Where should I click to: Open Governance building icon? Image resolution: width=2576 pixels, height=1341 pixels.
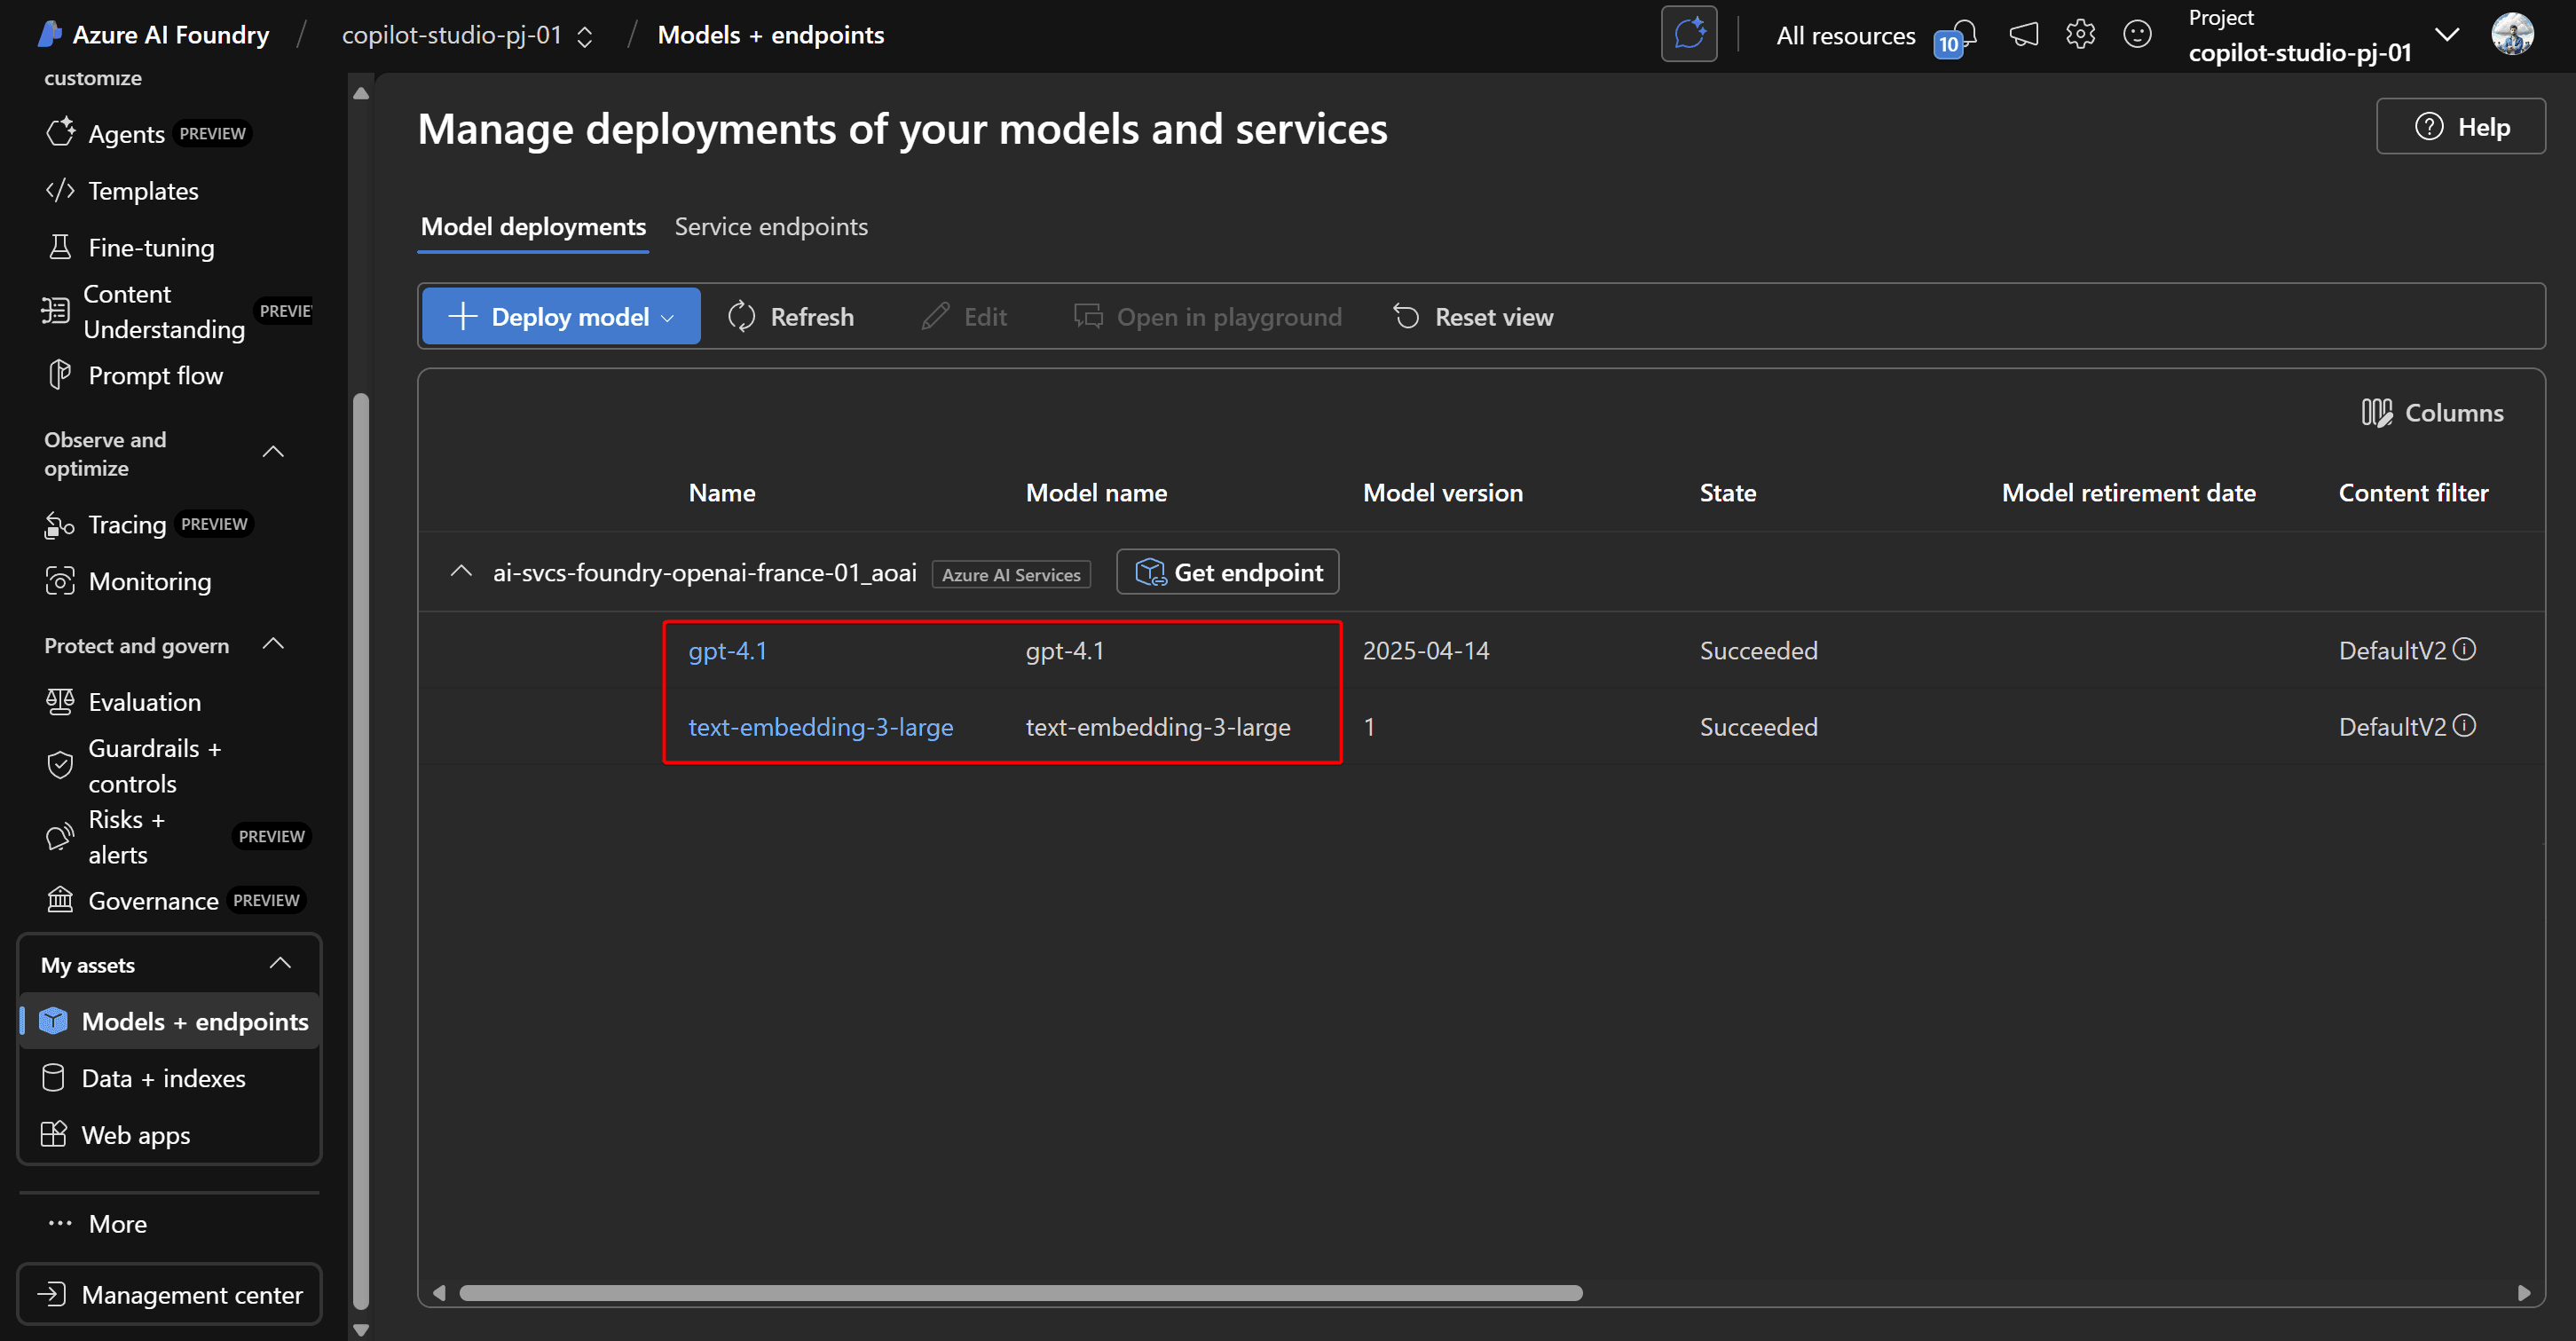tap(60, 899)
